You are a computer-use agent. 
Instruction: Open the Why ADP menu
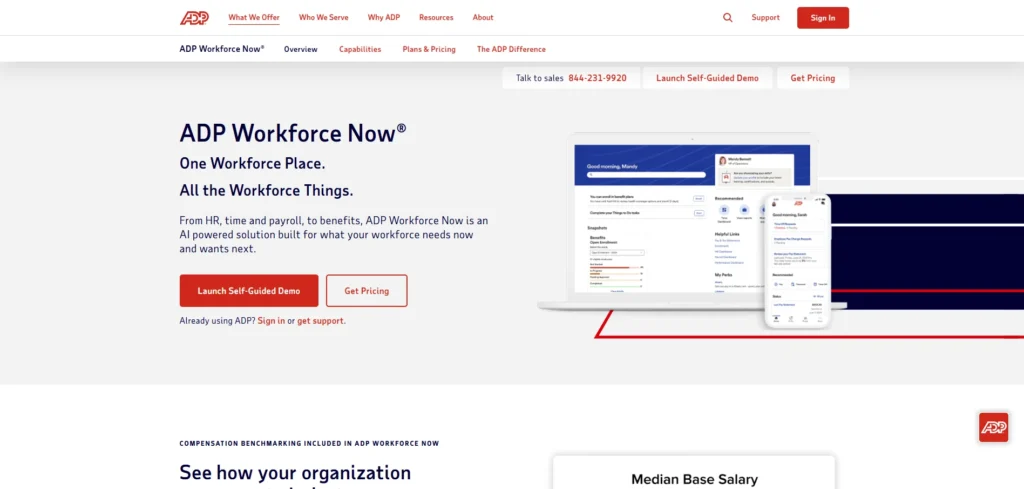pyautogui.click(x=384, y=18)
